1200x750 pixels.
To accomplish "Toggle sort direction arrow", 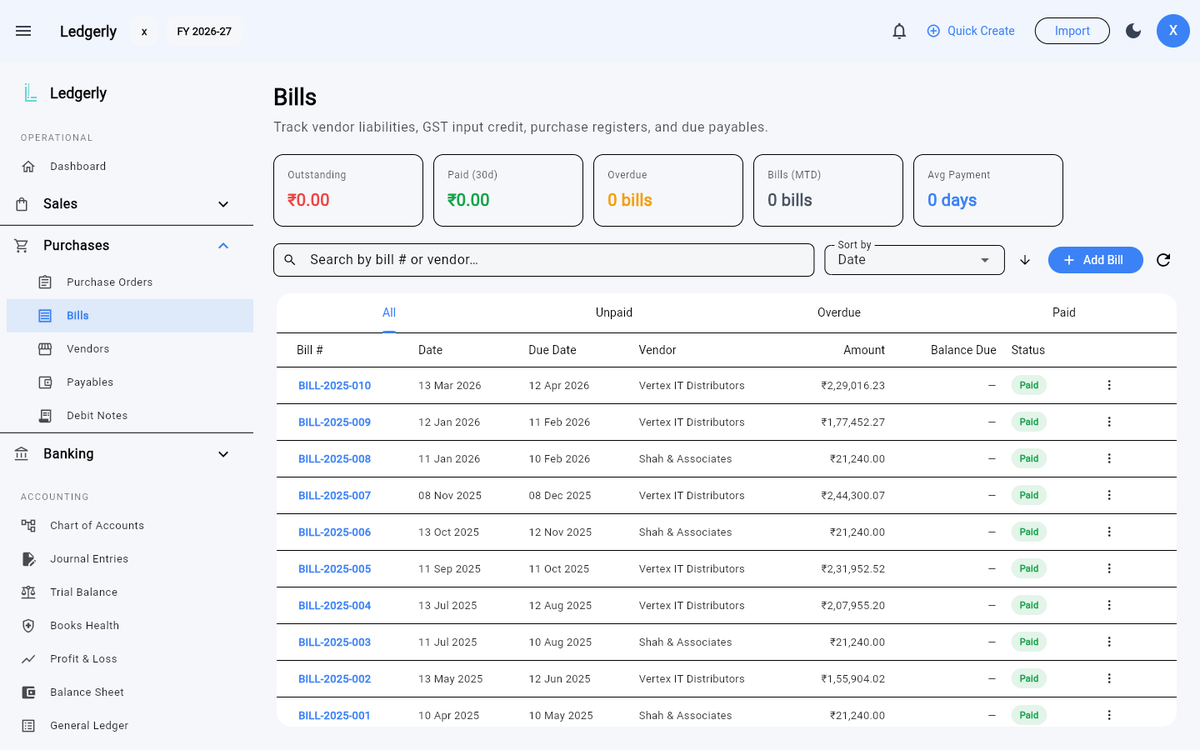I will [x=1025, y=260].
